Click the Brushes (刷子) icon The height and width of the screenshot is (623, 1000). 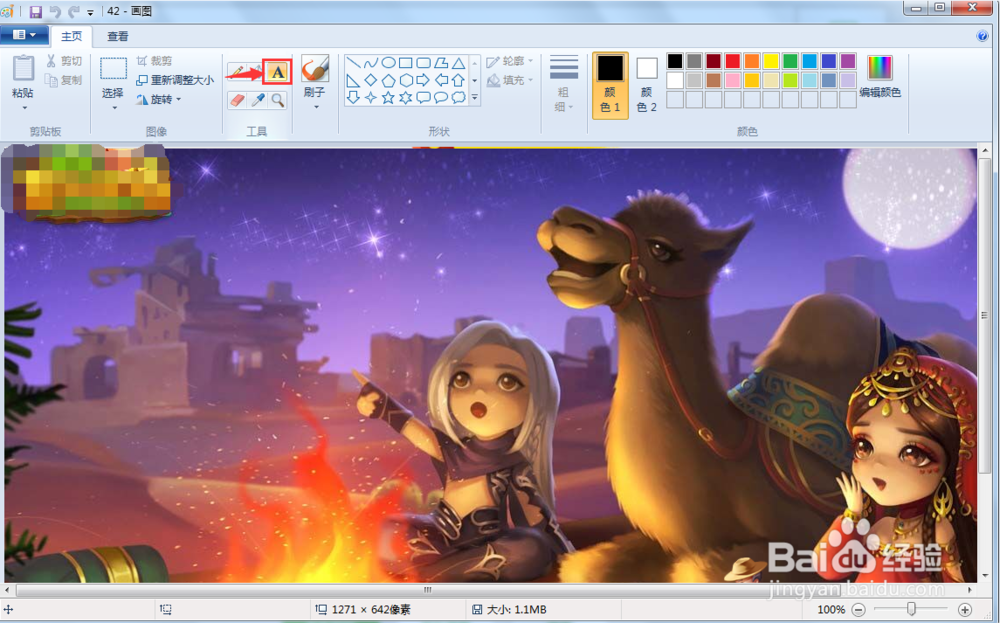(x=314, y=69)
